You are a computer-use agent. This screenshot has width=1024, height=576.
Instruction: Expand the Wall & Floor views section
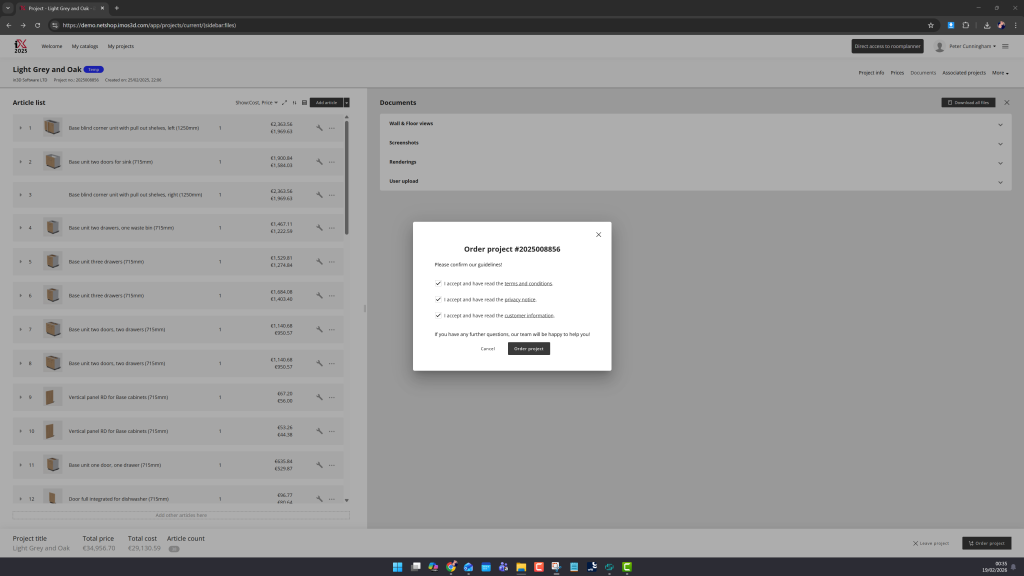694,124
